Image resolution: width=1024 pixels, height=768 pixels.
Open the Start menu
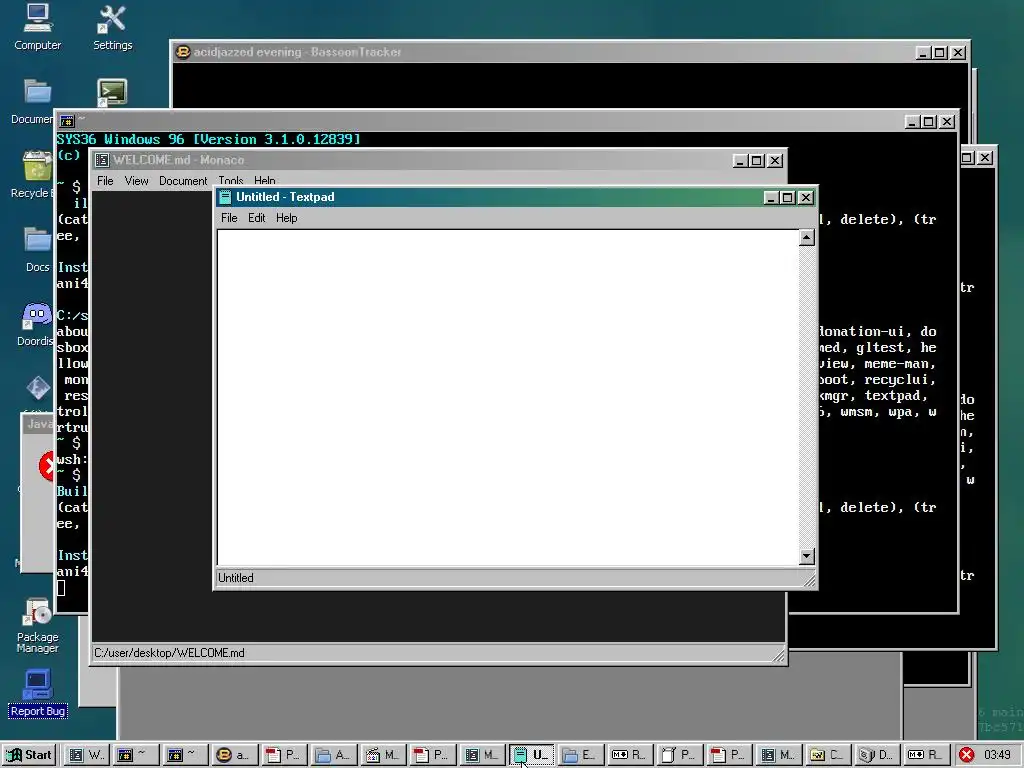coord(29,755)
